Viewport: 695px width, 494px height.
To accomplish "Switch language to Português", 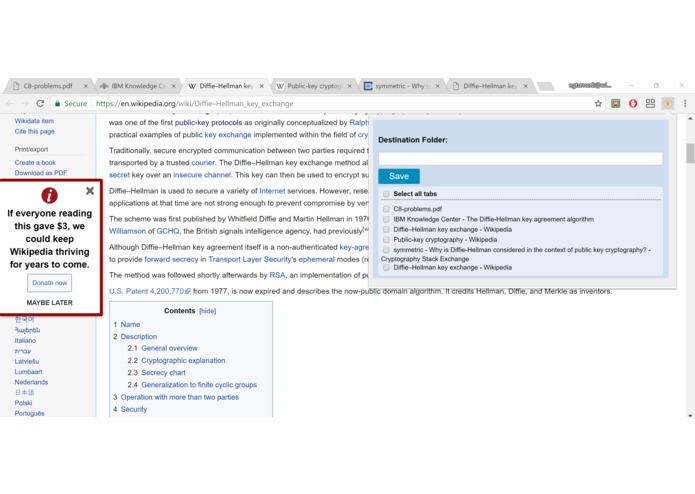I will tap(29, 413).
